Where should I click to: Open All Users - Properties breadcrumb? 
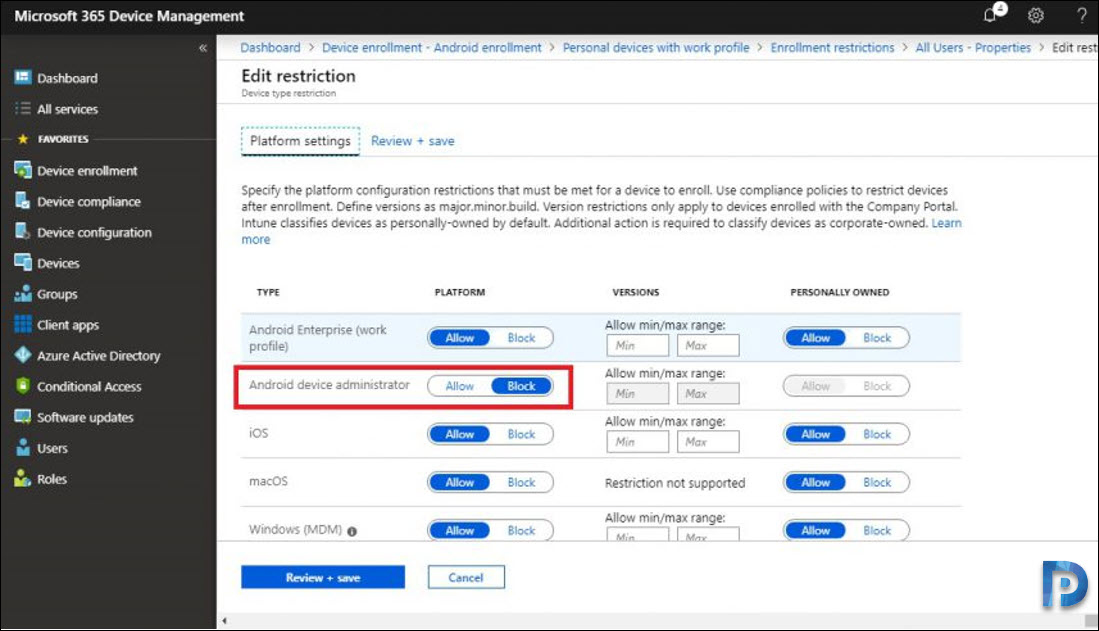973,48
